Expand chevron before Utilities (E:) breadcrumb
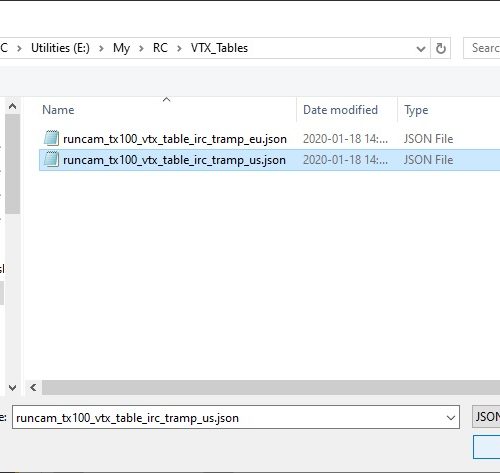Viewport: 500px width, 473px height. coord(19,49)
